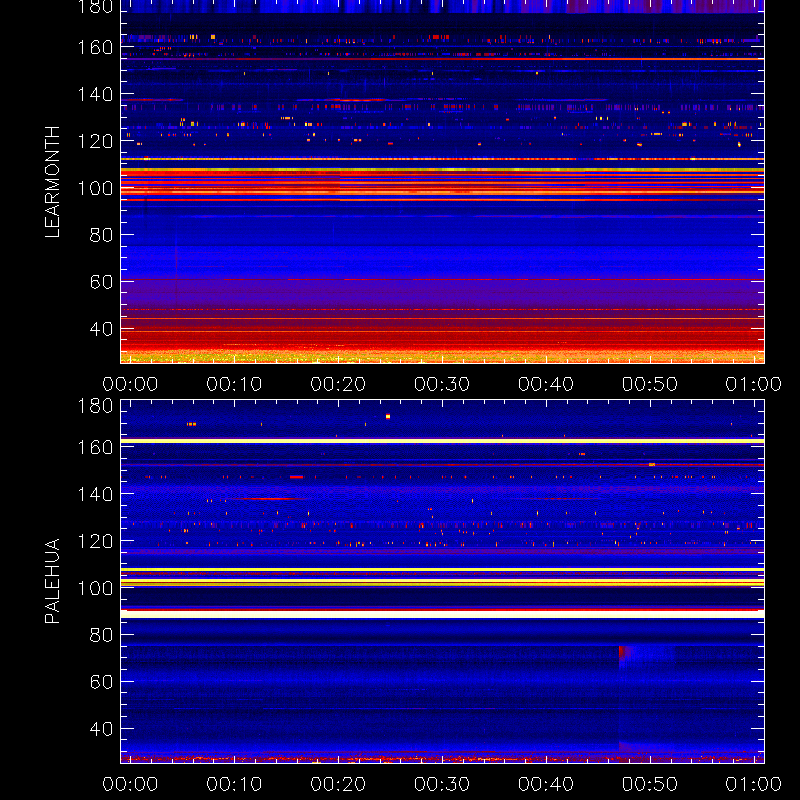
Task: Select the 120 tick label on the Learmonth plot
Action: (x=95, y=141)
